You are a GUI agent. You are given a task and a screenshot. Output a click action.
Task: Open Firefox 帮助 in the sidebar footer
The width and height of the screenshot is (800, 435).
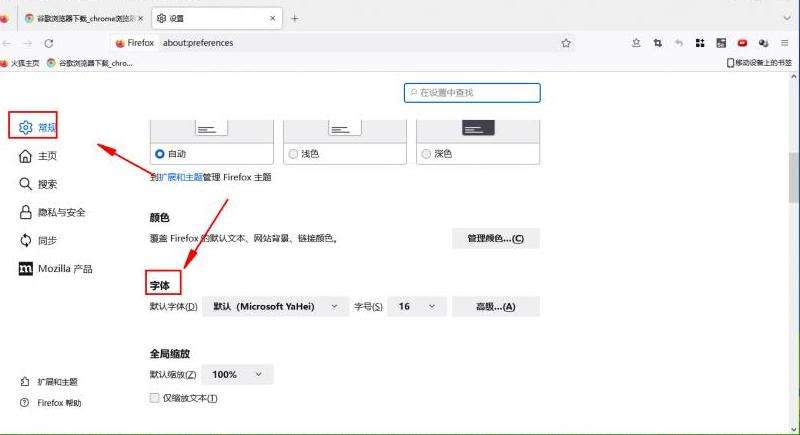click(x=51, y=402)
